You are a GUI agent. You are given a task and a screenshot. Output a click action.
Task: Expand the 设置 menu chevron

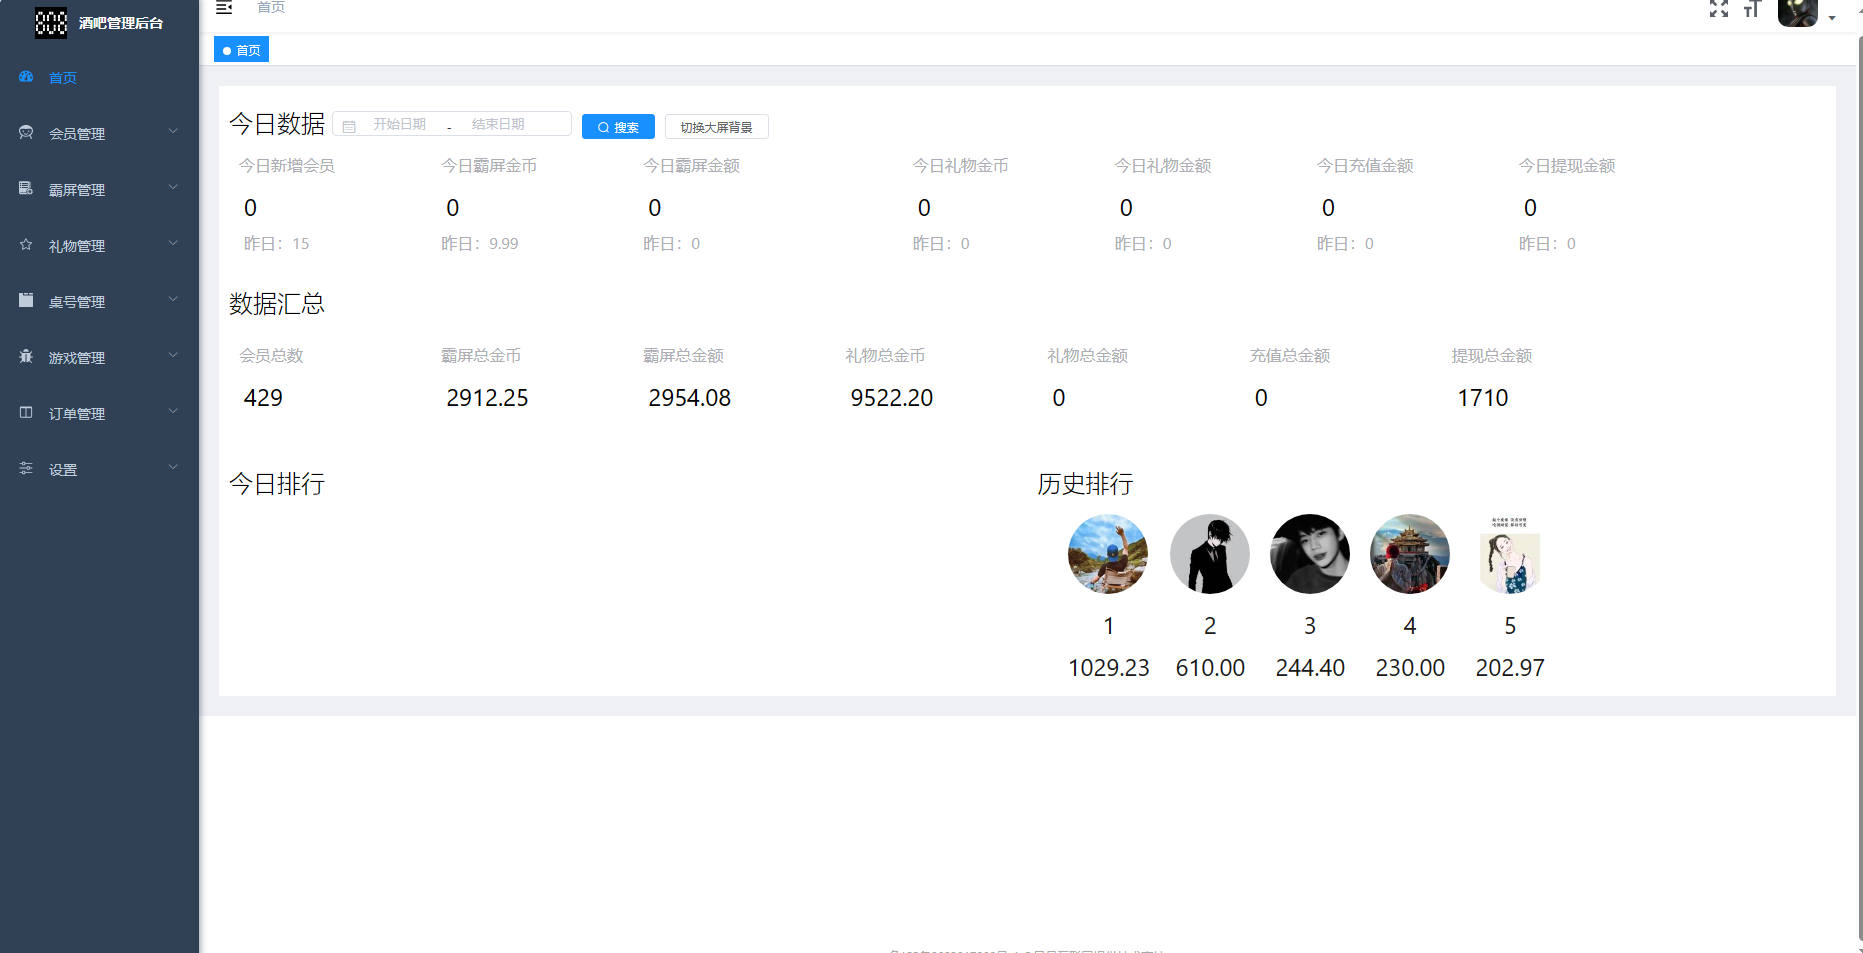173,467
